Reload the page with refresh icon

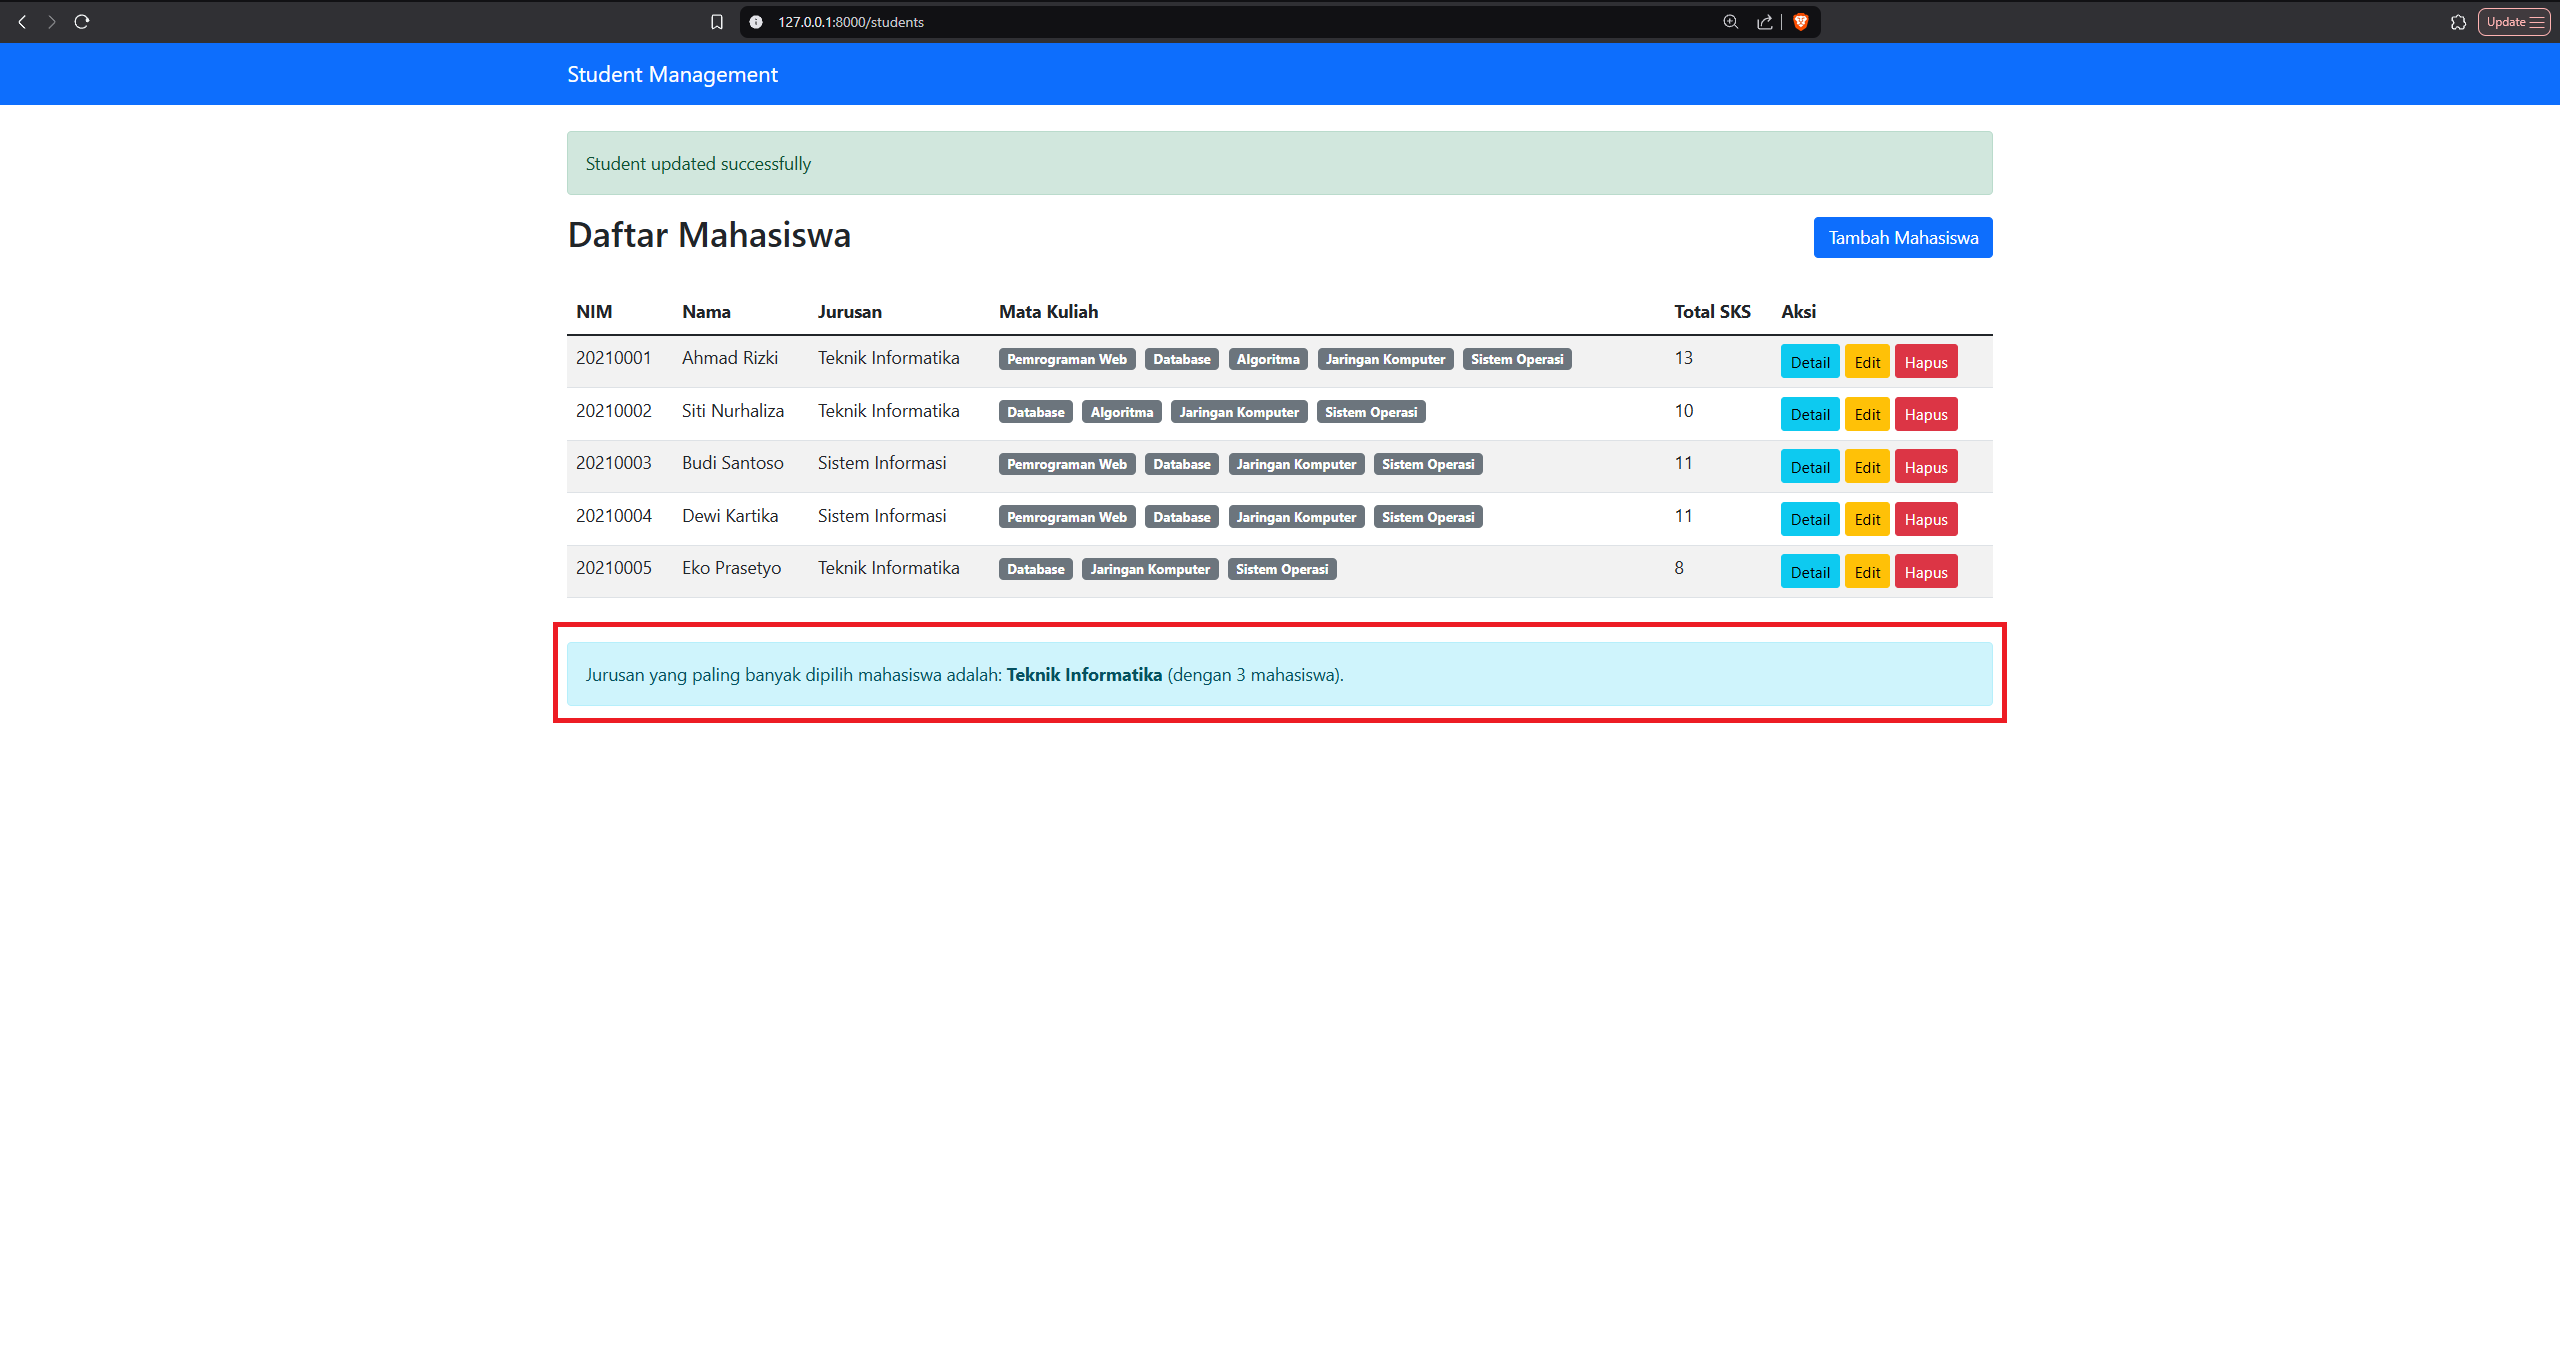tap(82, 22)
